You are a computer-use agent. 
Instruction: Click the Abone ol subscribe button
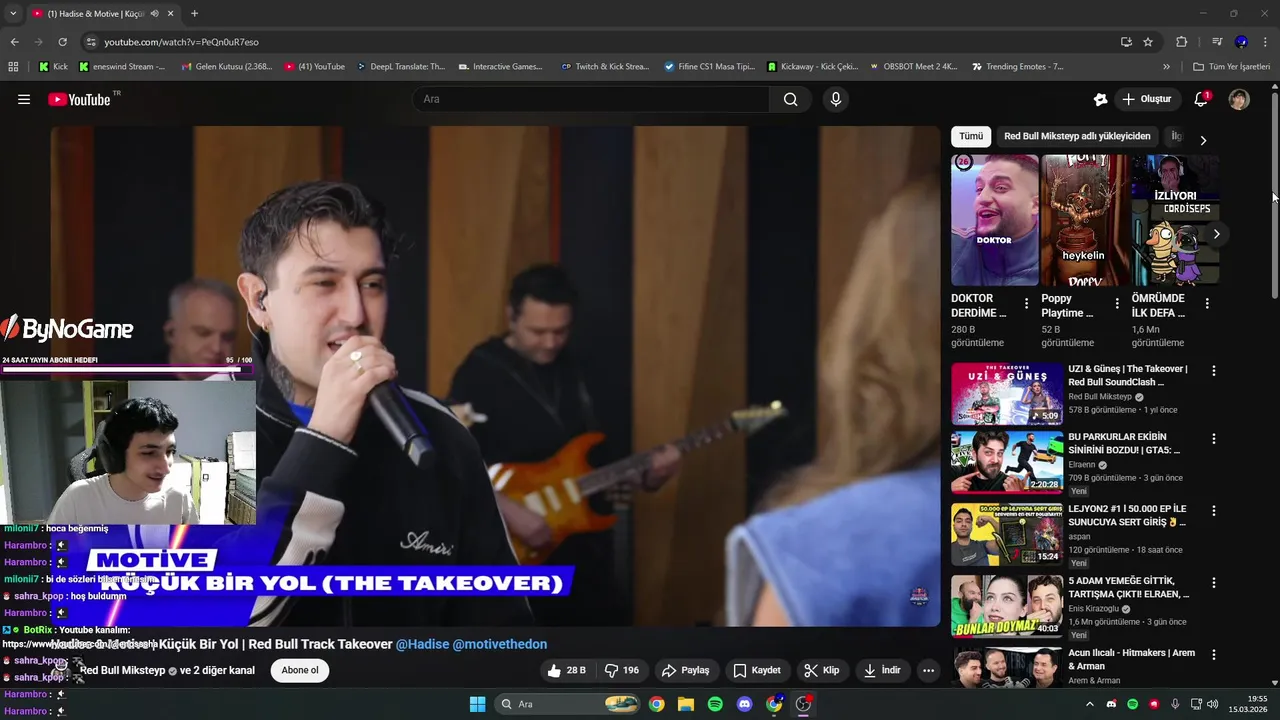pos(300,670)
